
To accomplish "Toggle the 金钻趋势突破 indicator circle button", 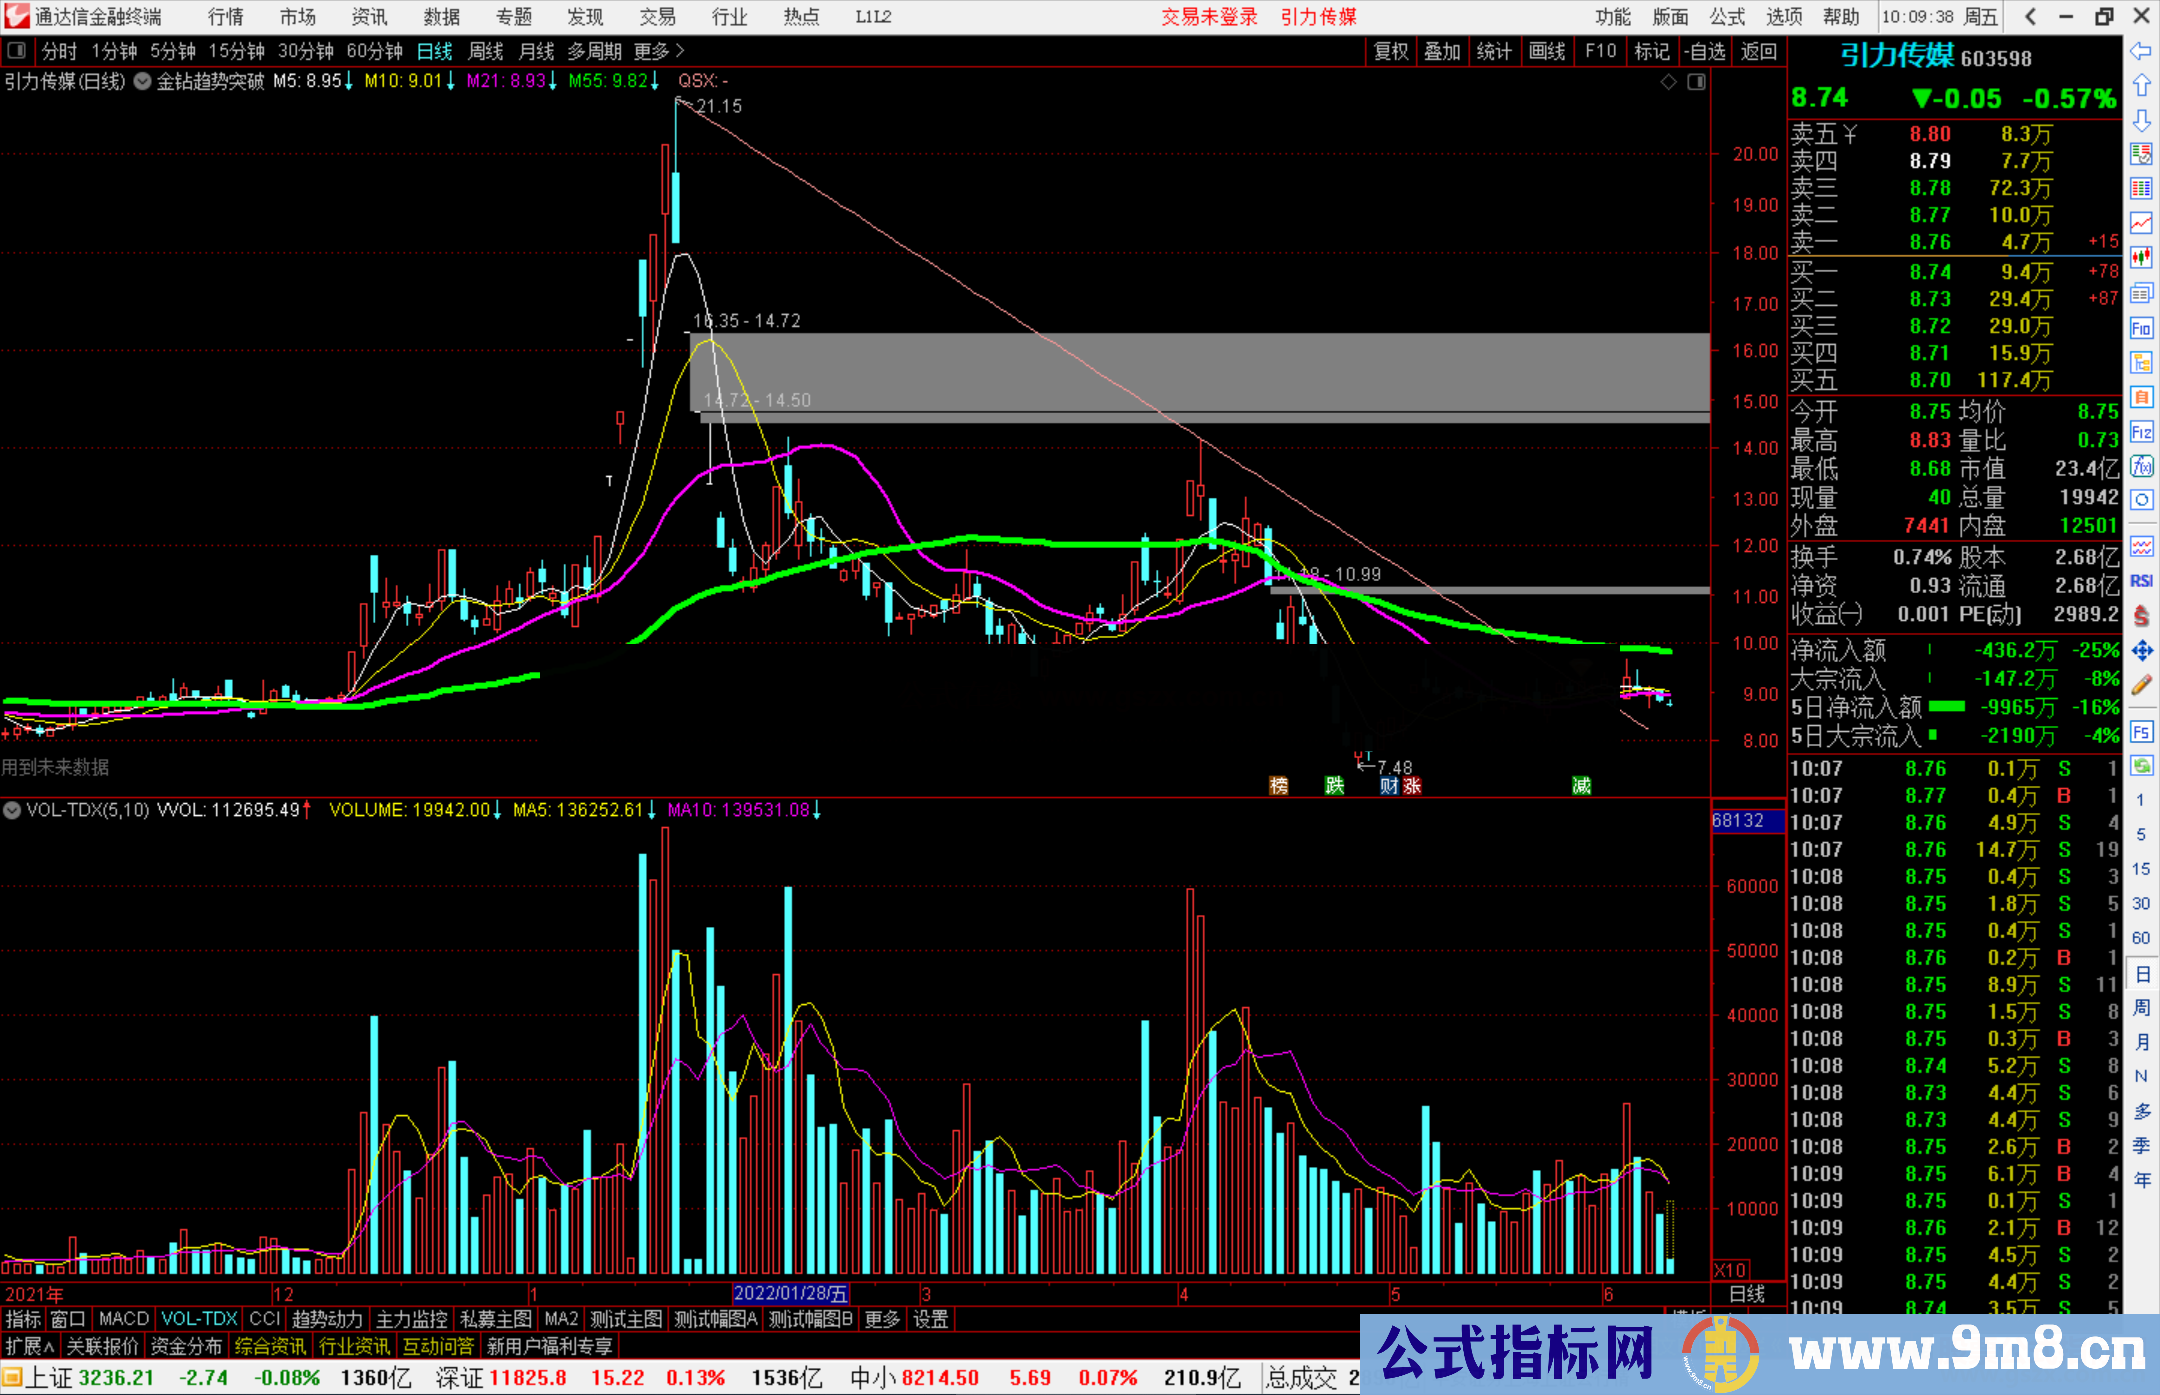I will [143, 81].
